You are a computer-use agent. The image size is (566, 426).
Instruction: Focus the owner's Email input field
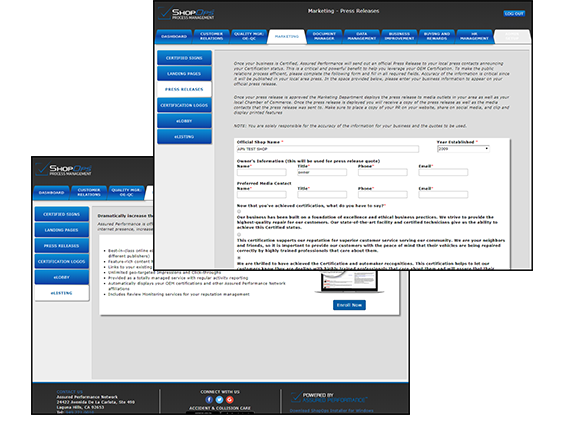click(443, 173)
